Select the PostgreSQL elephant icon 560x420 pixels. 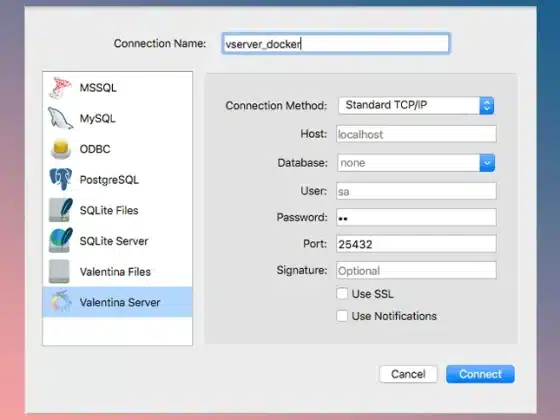pos(60,179)
